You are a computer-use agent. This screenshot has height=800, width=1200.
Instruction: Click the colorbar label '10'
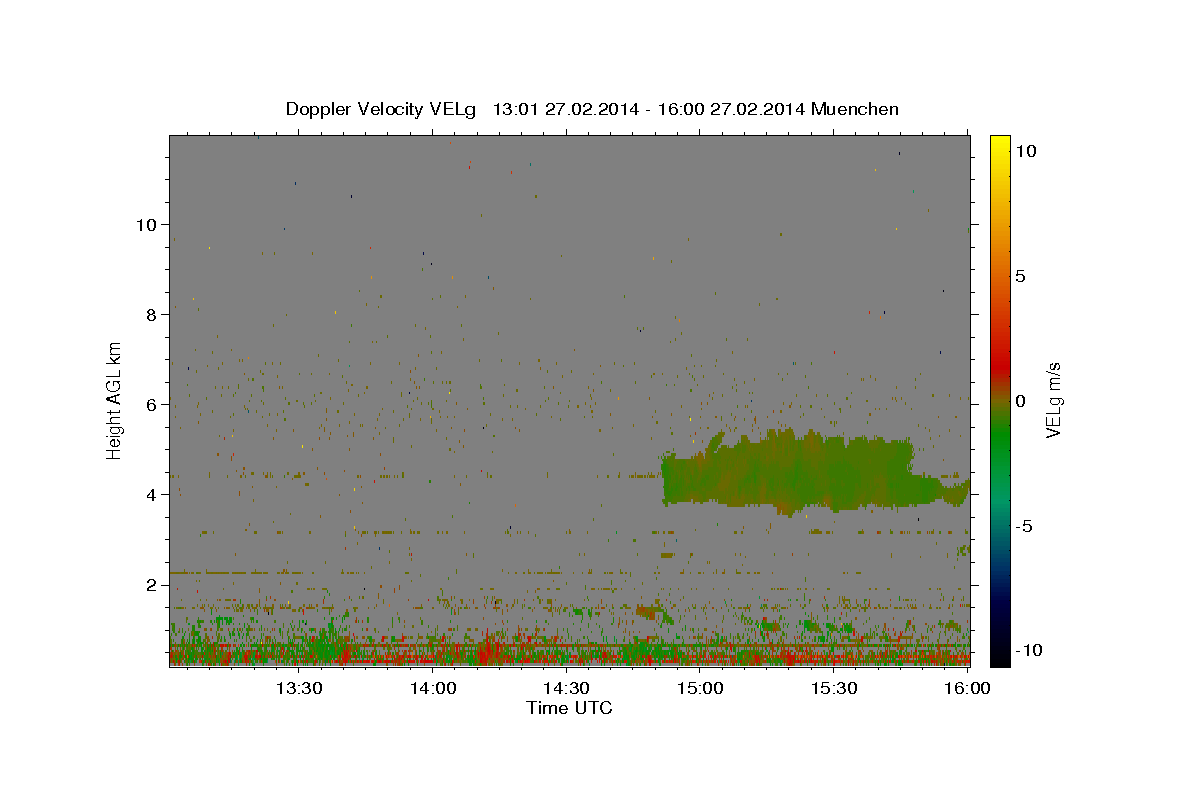coord(1025,151)
